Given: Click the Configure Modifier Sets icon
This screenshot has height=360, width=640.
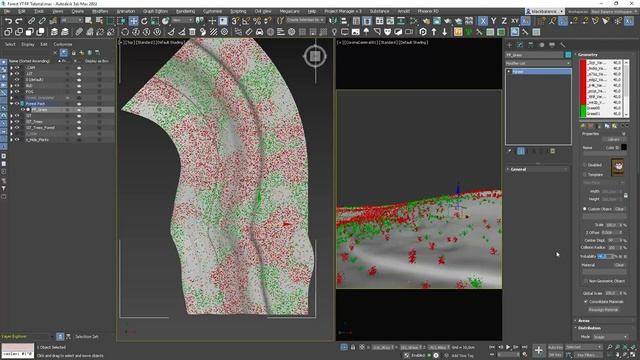Looking at the screenshot, I should [x=553, y=151].
